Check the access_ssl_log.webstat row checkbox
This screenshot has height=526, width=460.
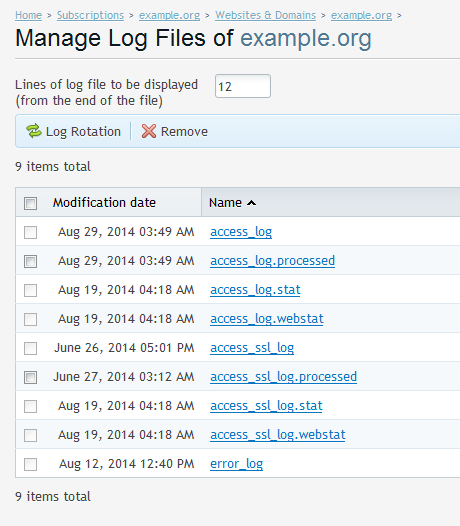pos(31,435)
